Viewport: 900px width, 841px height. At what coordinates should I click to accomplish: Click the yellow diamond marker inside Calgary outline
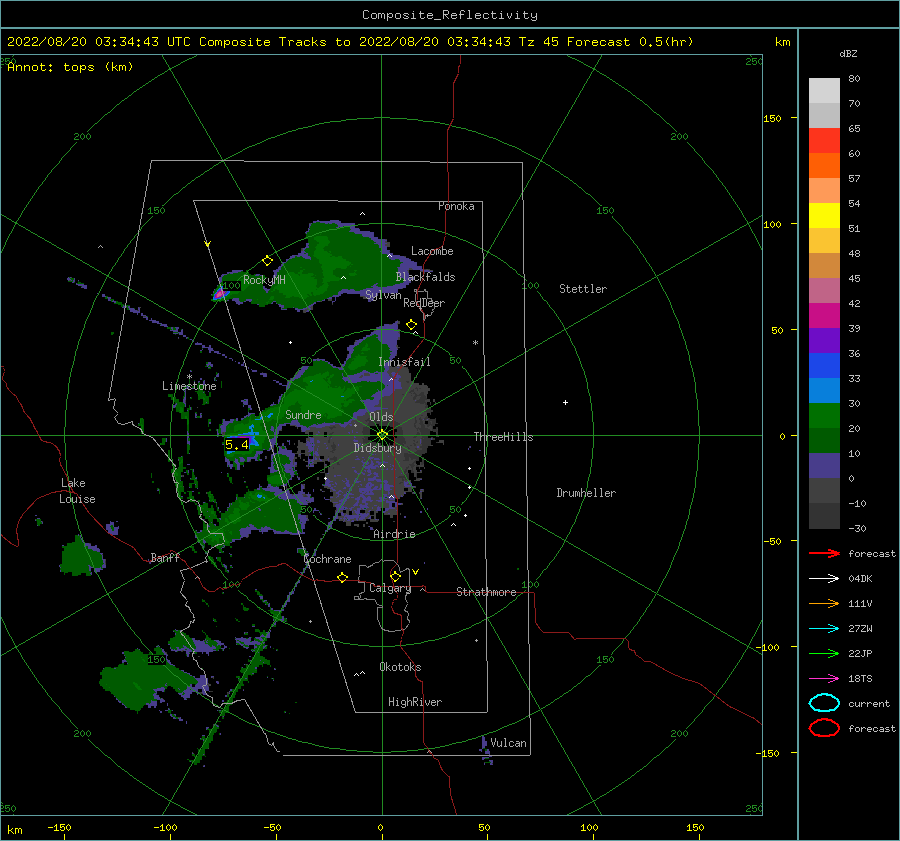(395, 576)
